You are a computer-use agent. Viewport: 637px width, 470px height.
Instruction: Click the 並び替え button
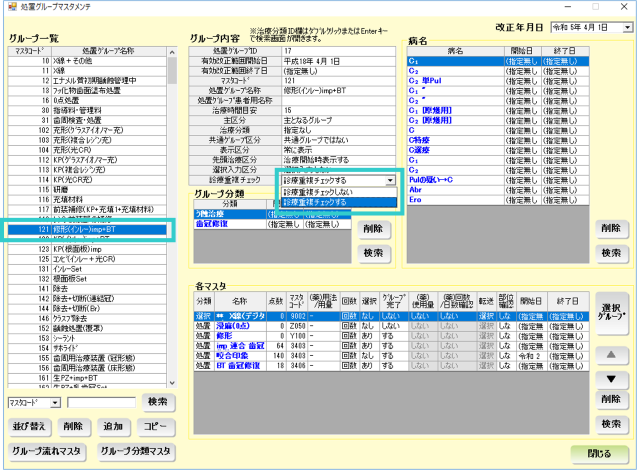pyautogui.click(x=27, y=426)
